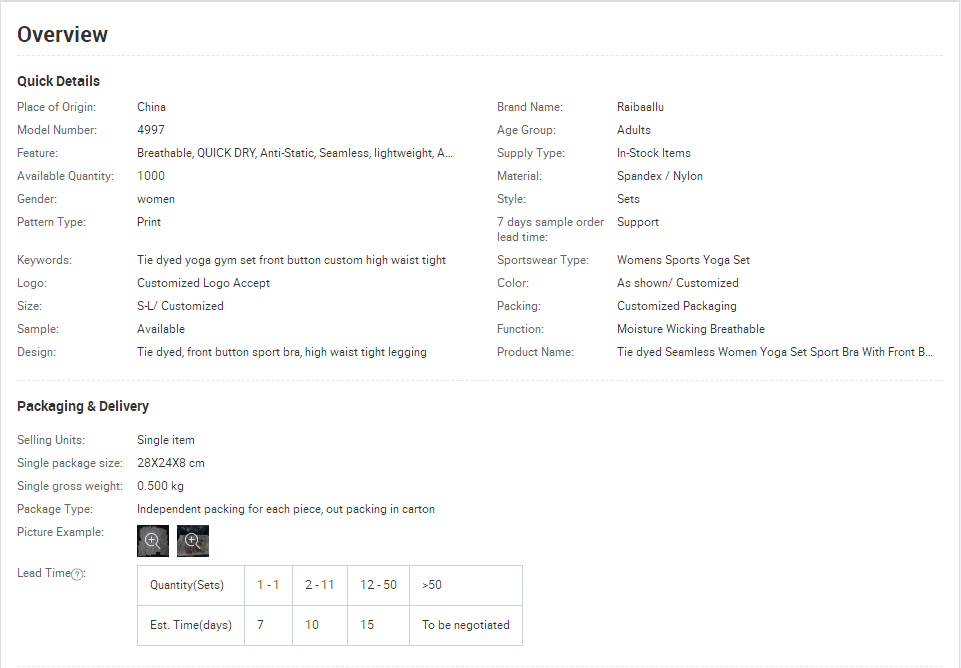Select the Brand Name value Raibaallu

coord(640,107)
